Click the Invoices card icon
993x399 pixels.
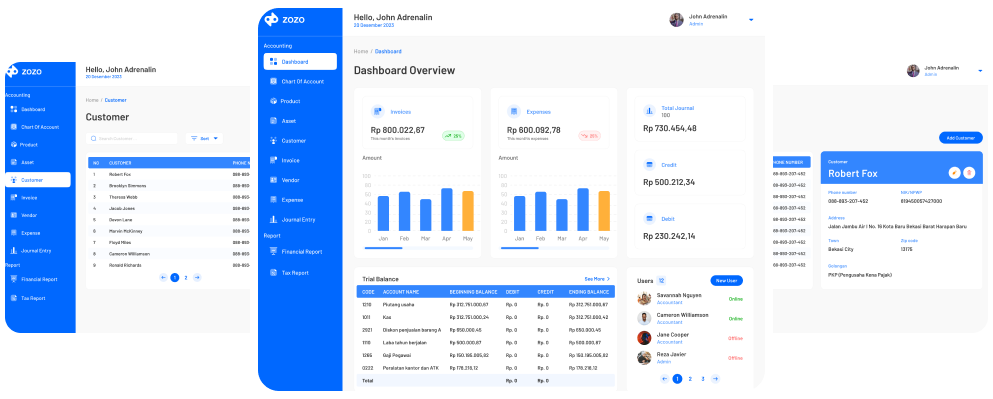click(378, 111)
